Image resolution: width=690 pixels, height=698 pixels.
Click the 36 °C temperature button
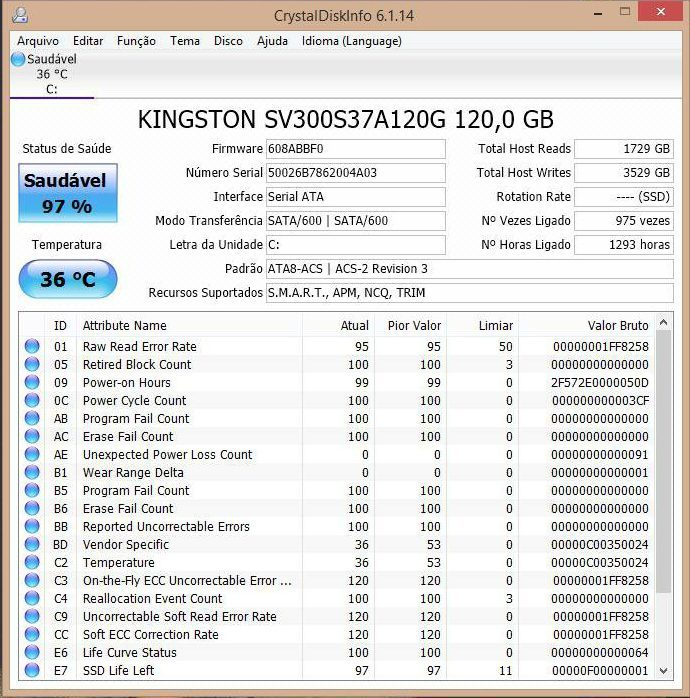(68, 279)
